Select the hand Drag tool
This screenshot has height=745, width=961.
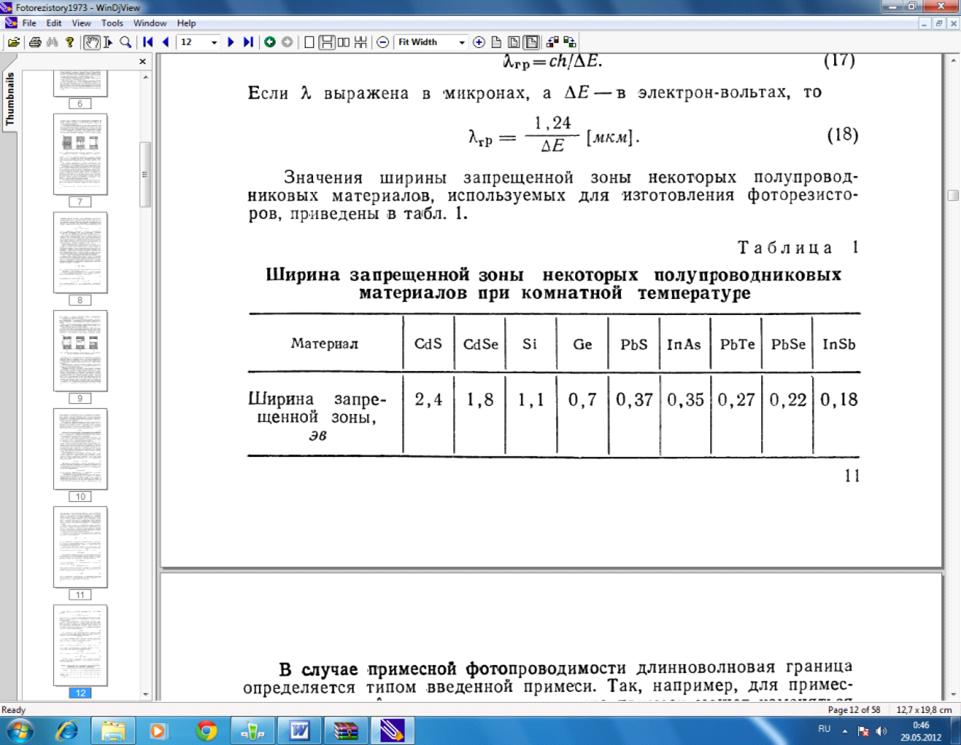point(91,42)
